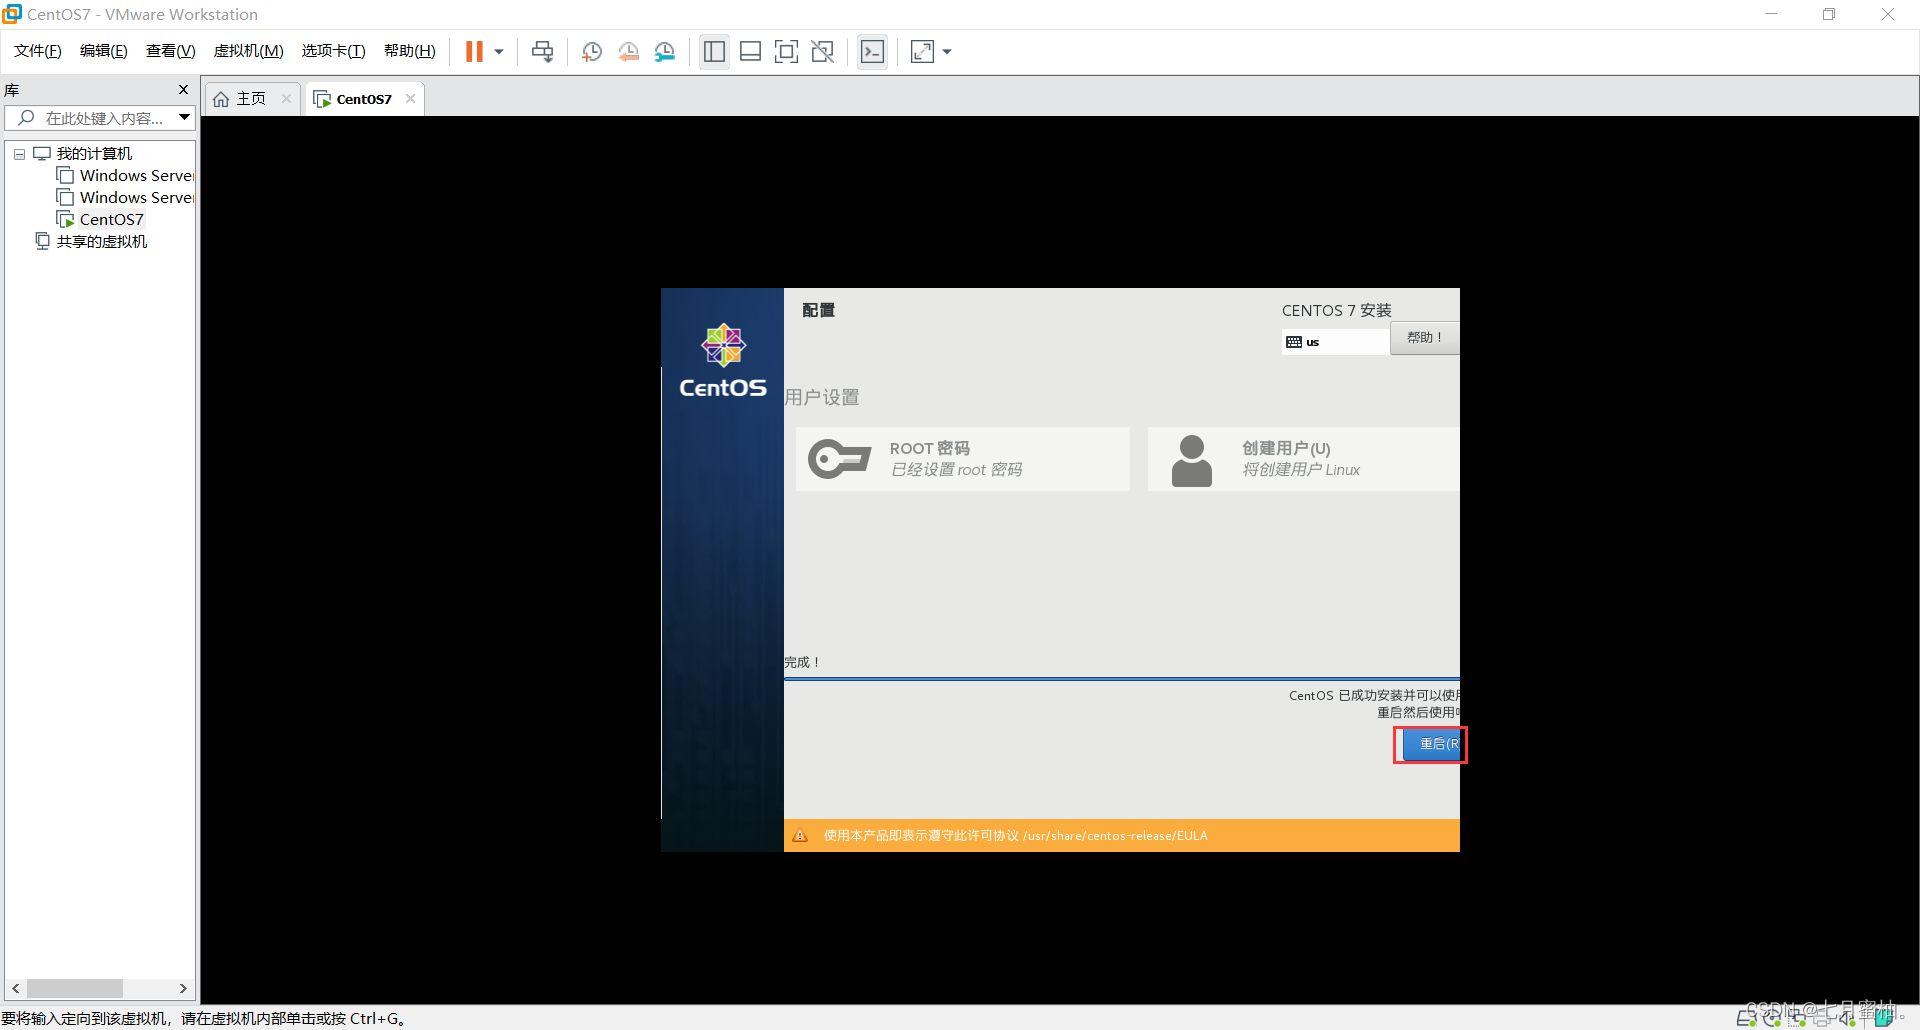The width and height of the screenshot is (1920, 1030).
Task: Toggle the thumbnail bar view
Action: coord(750,51)
